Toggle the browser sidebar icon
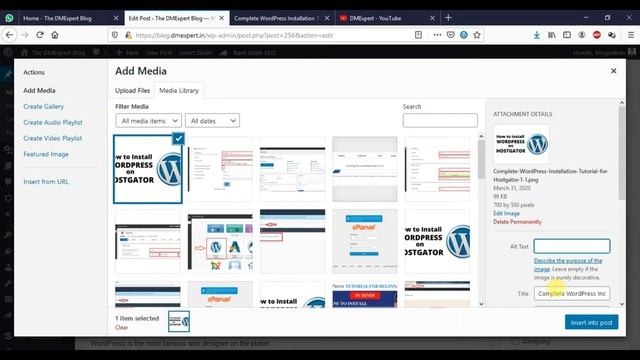The image size is (640, 360). coord(567,35)
